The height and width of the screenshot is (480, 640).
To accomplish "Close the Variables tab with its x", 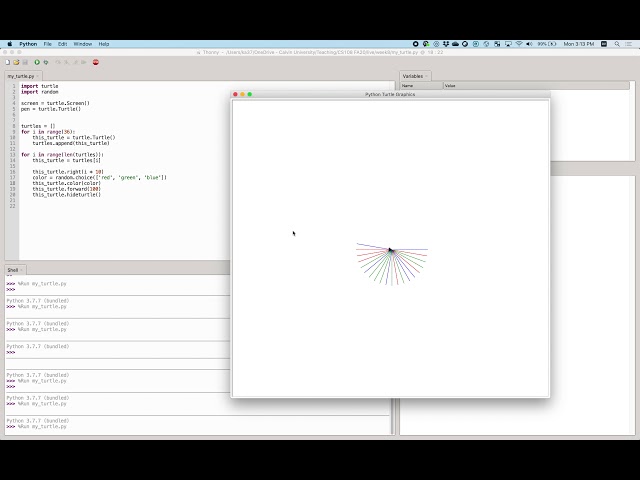I will pos(426,76).
